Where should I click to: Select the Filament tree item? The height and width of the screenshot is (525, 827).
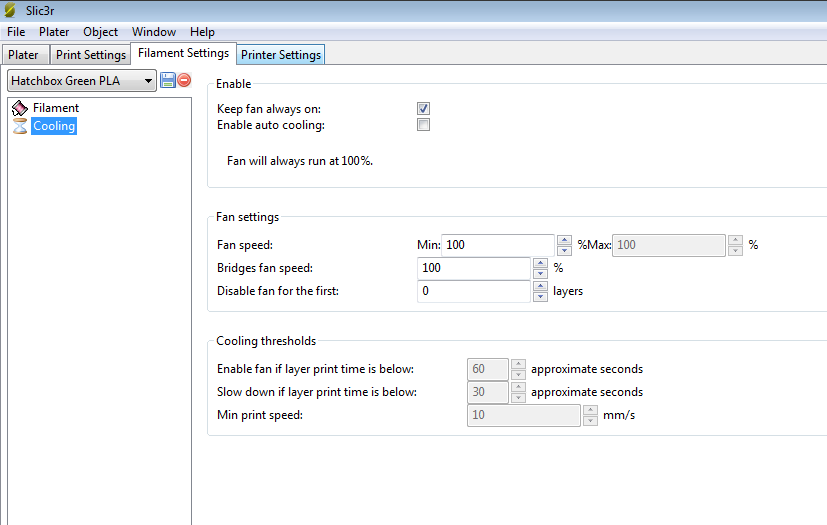[55, 108]
